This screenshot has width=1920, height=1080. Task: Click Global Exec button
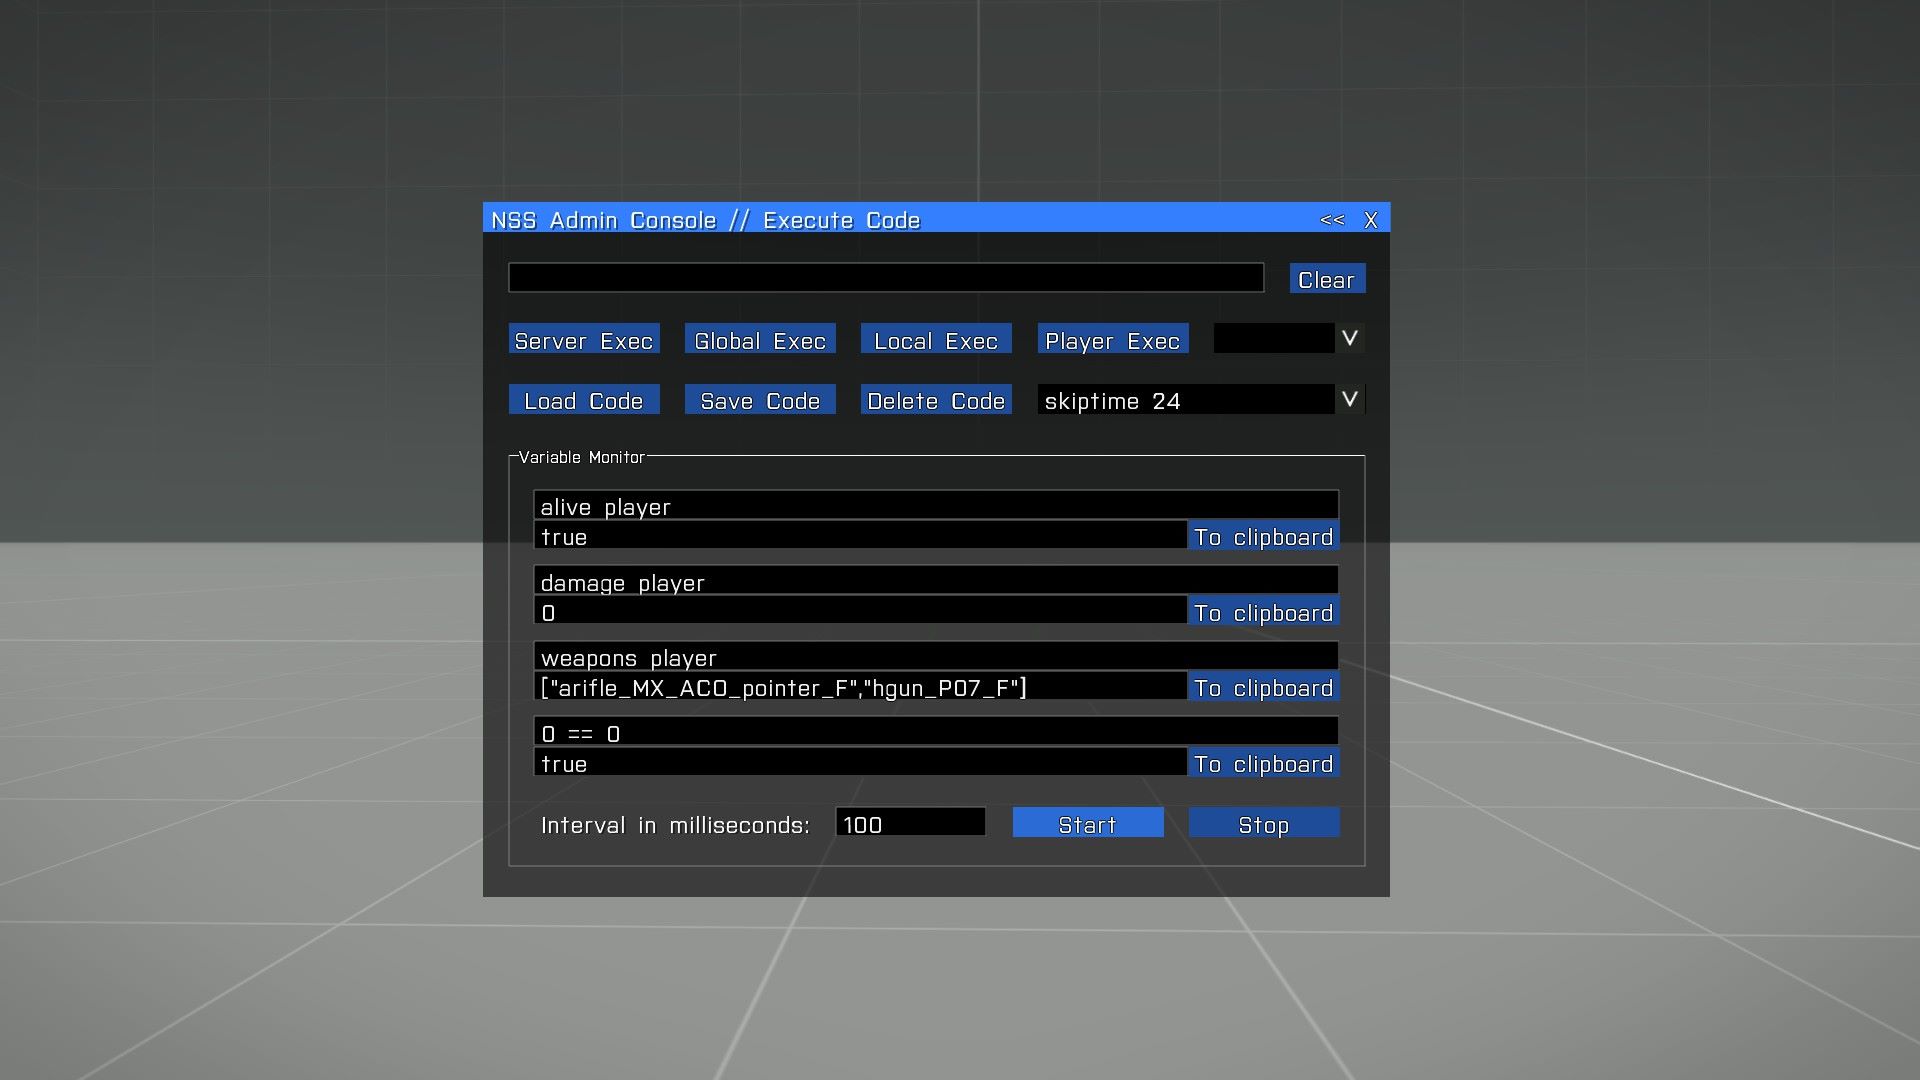(760, 340)
